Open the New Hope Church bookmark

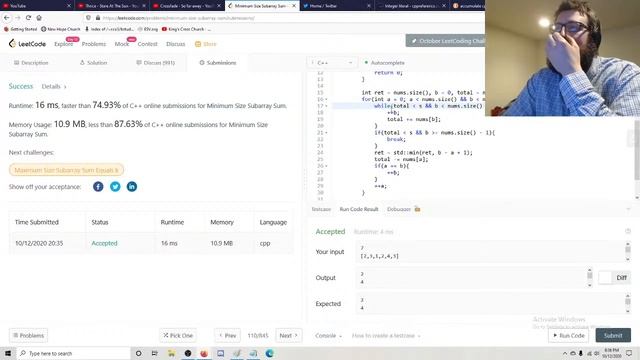pyautogui.click(x=61, y=29)
